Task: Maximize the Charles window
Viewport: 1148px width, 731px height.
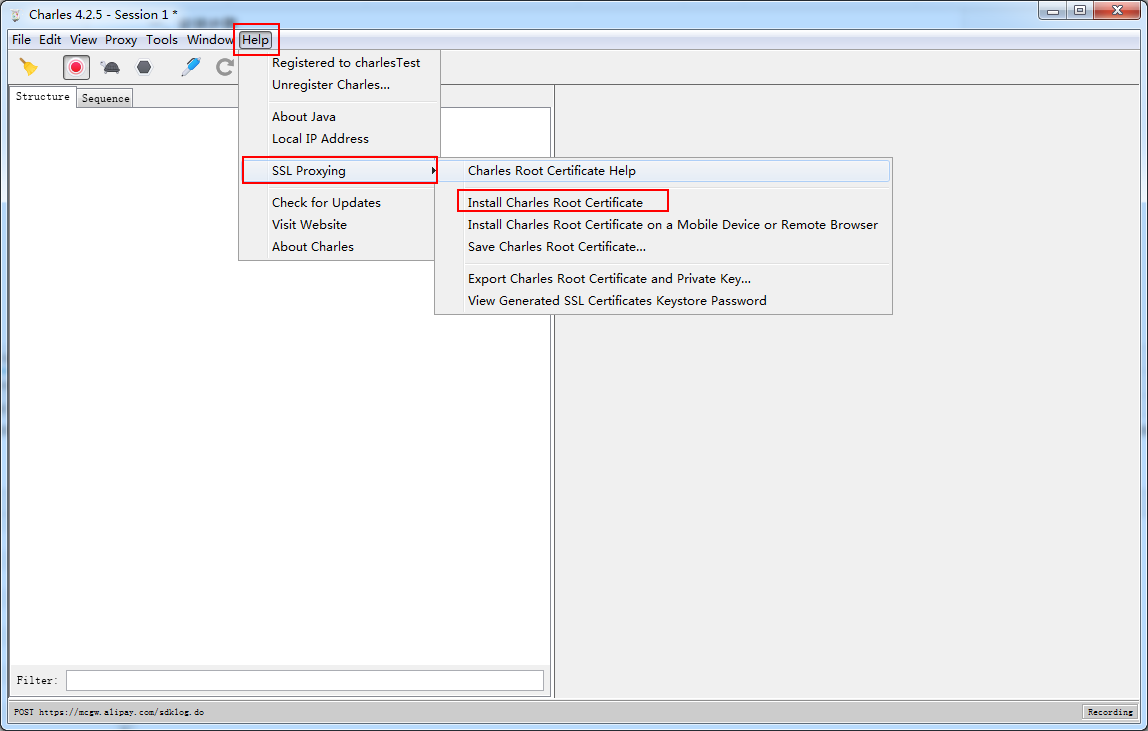Action: pos(1081,11)
